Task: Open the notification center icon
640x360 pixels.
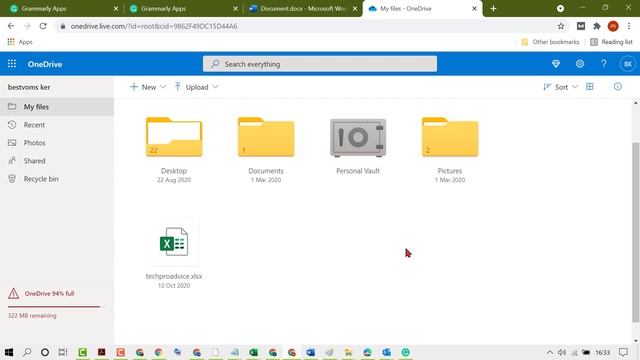Action: click(623, 352)
